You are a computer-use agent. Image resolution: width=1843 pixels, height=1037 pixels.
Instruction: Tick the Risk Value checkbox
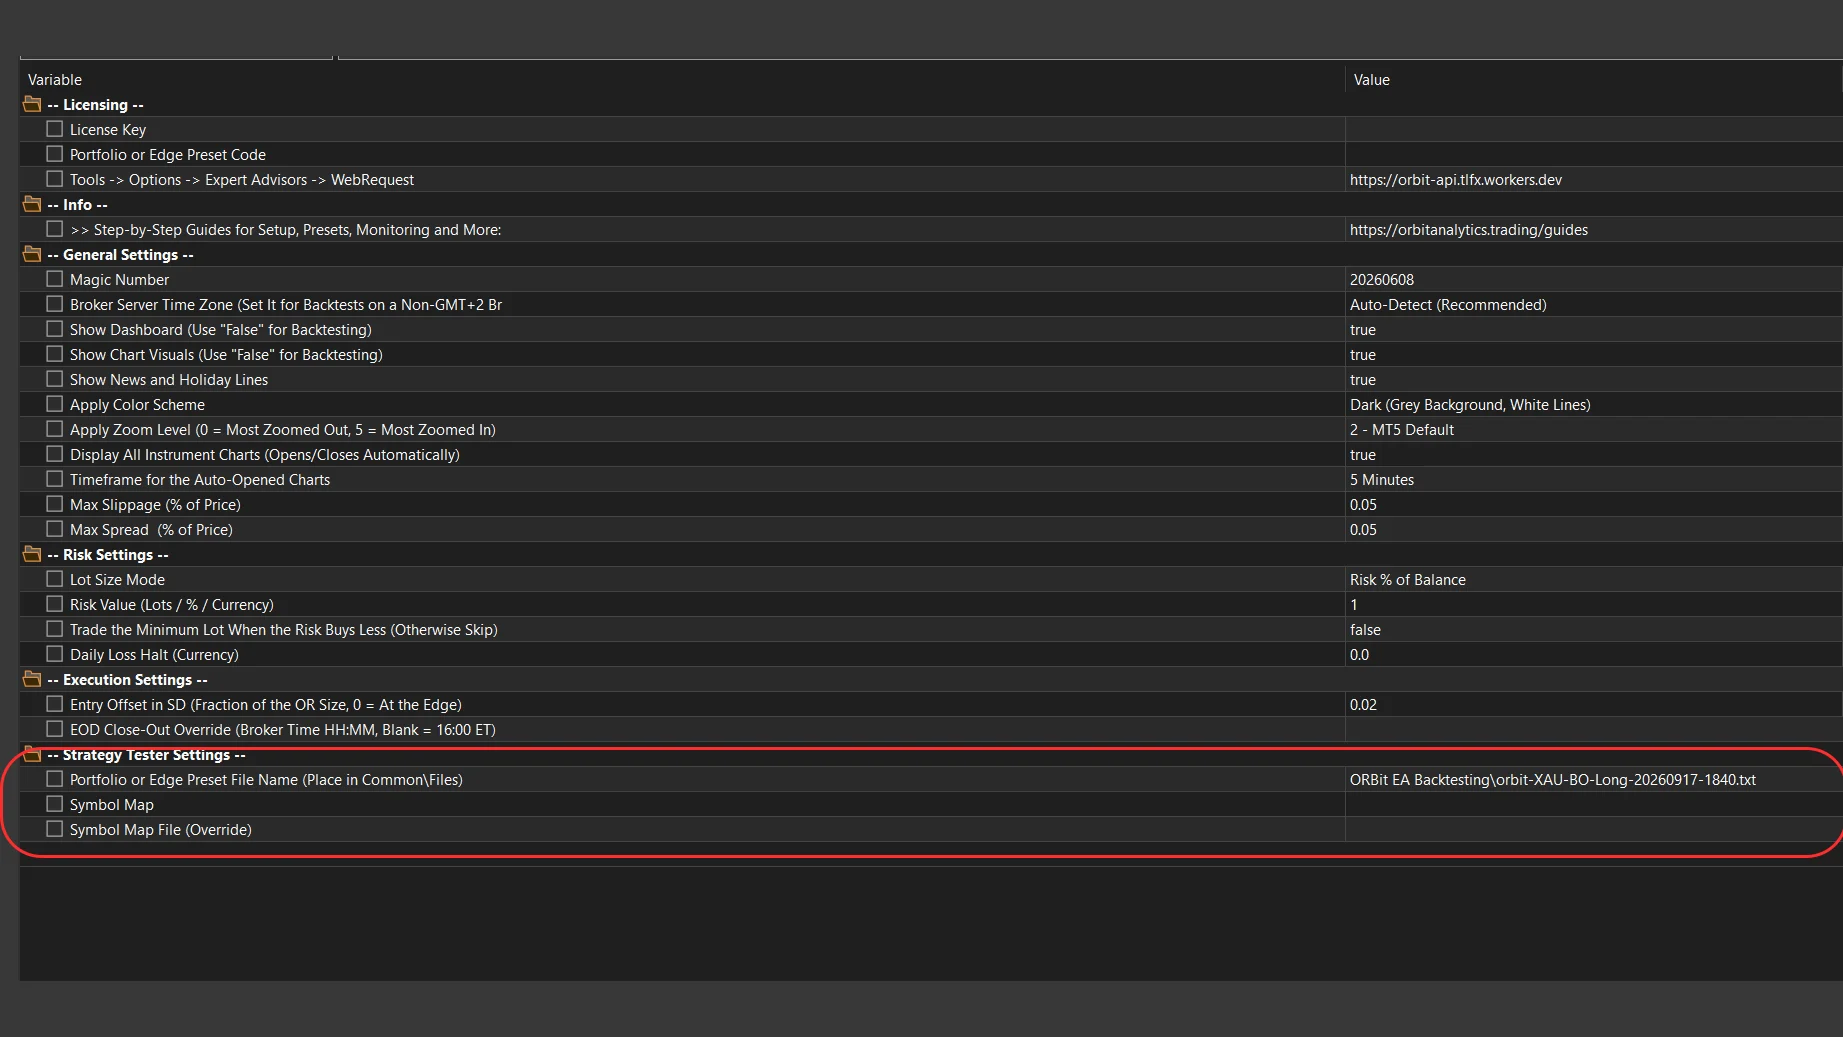pyautogui.click(x=55, y=604)
